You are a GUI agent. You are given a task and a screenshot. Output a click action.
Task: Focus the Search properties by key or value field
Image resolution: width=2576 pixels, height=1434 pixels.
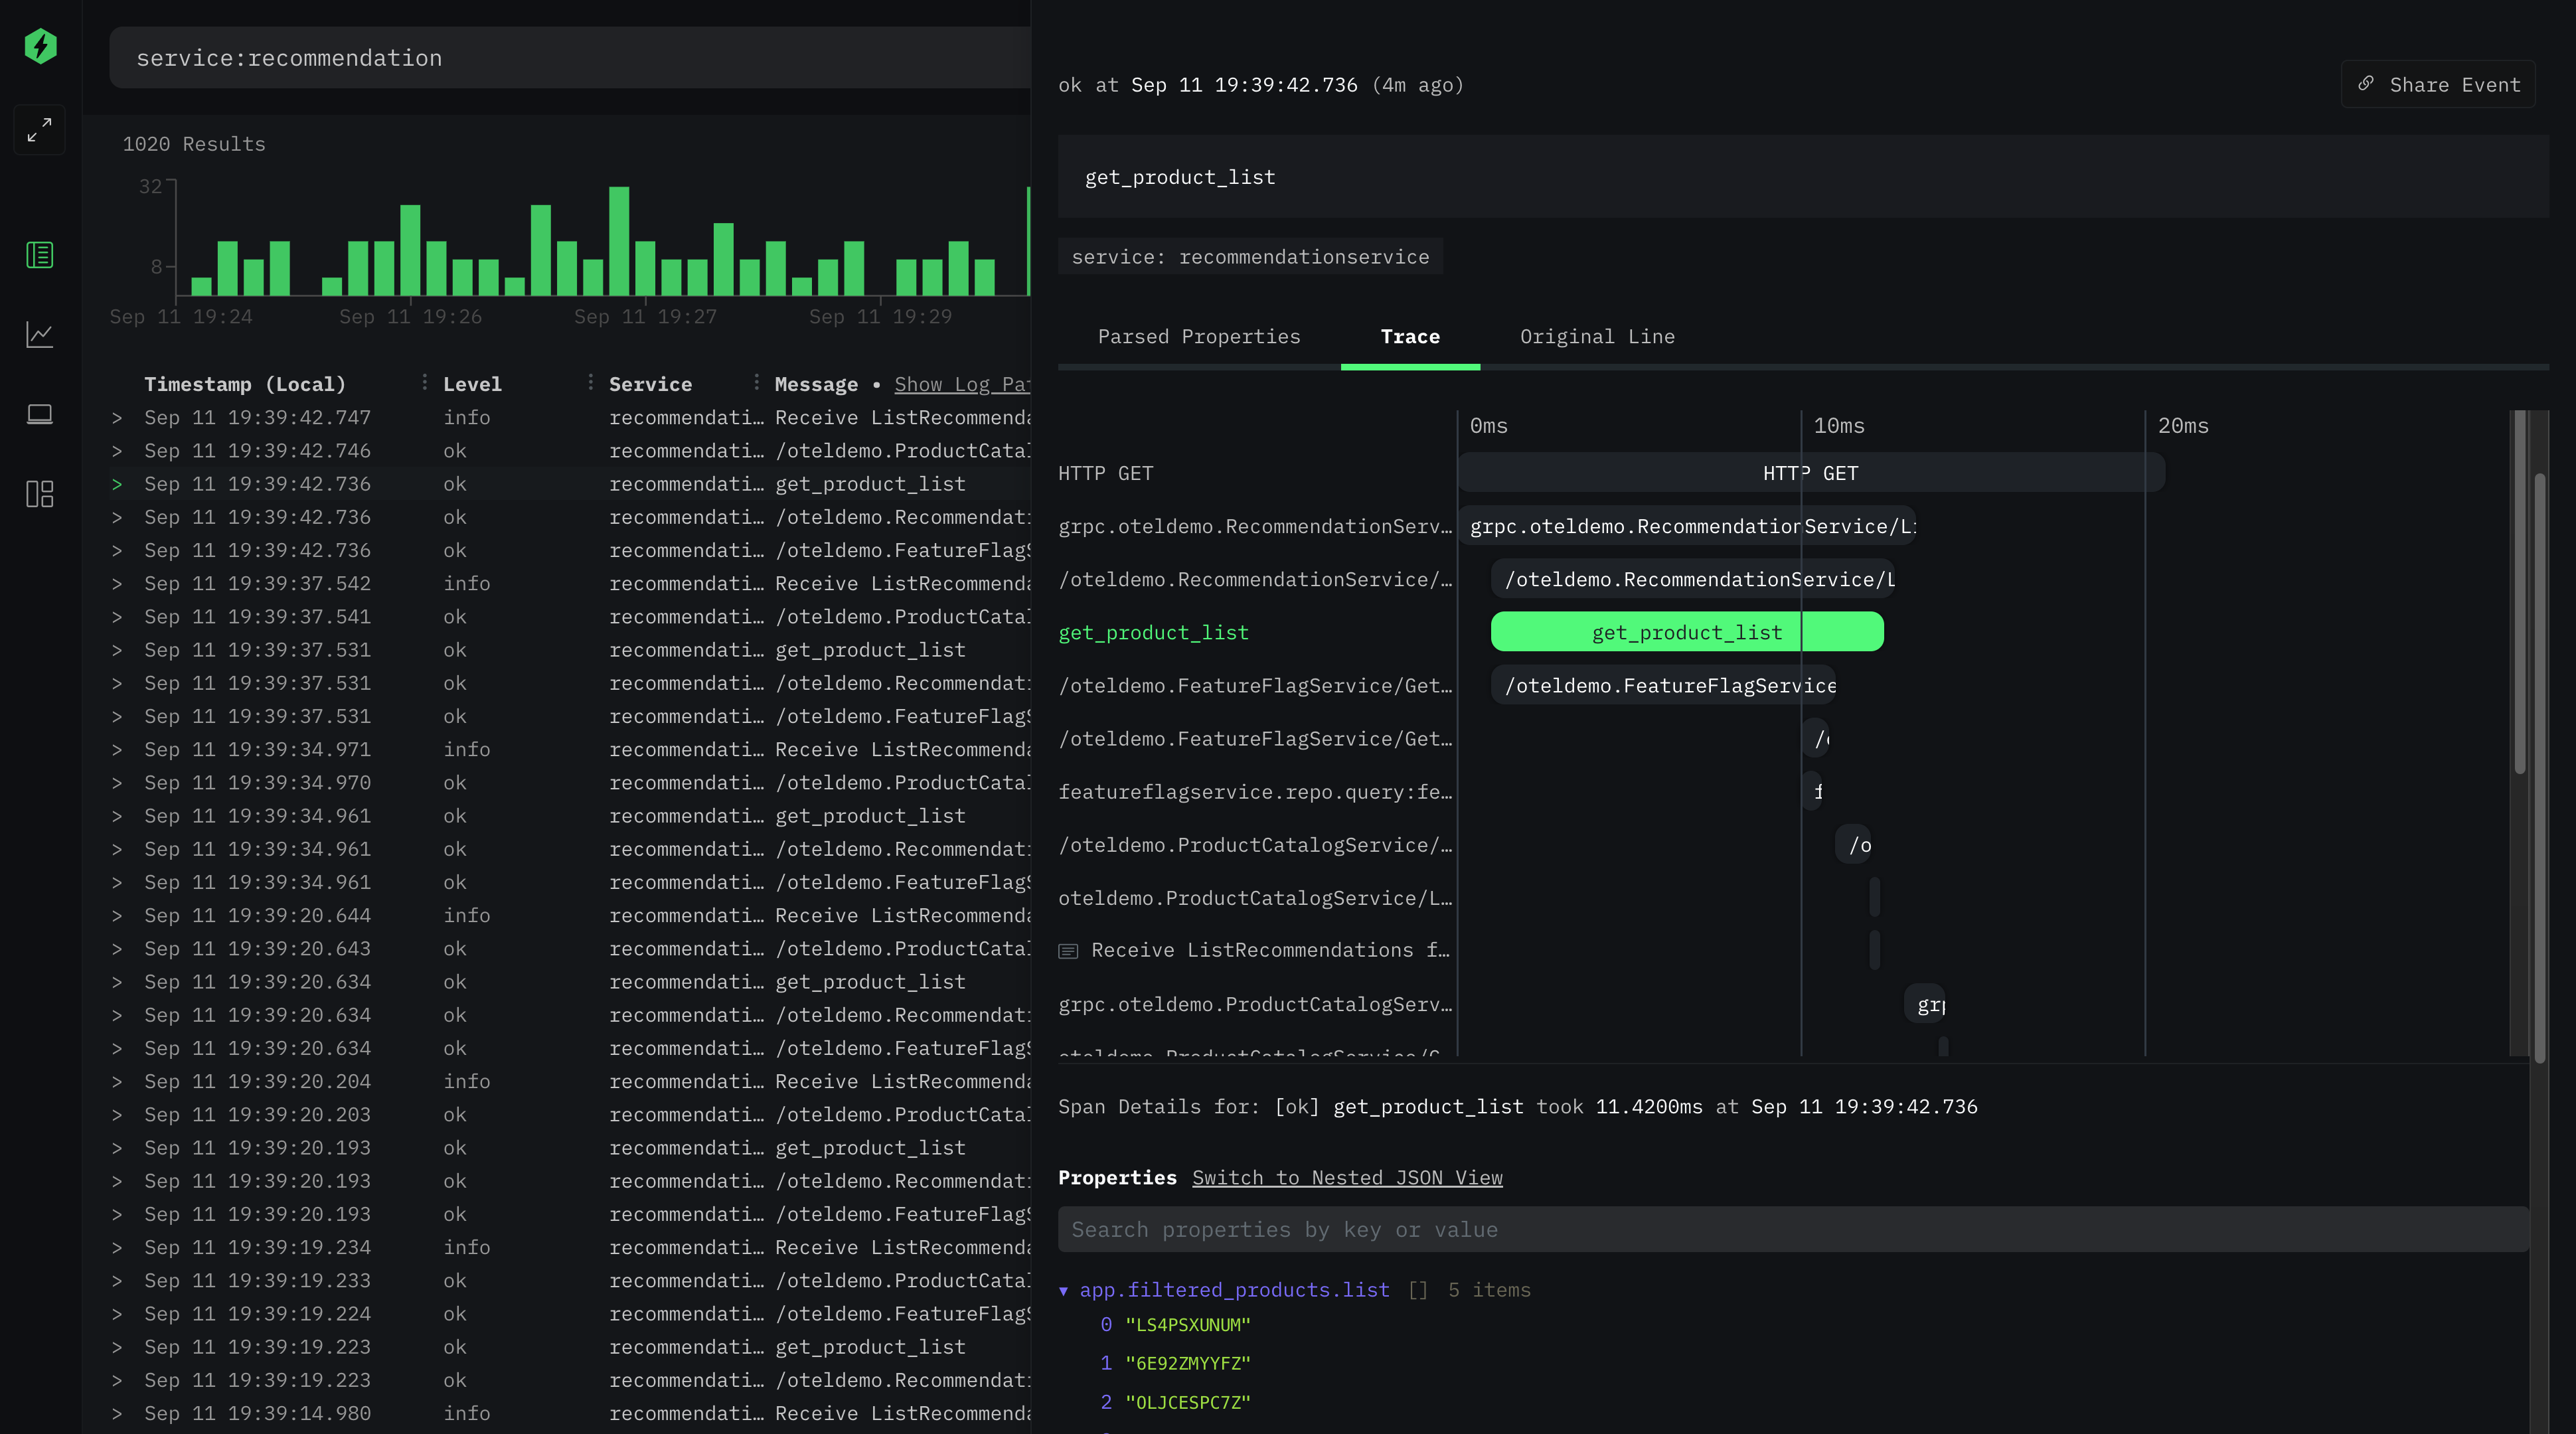click(1794, 1230)
